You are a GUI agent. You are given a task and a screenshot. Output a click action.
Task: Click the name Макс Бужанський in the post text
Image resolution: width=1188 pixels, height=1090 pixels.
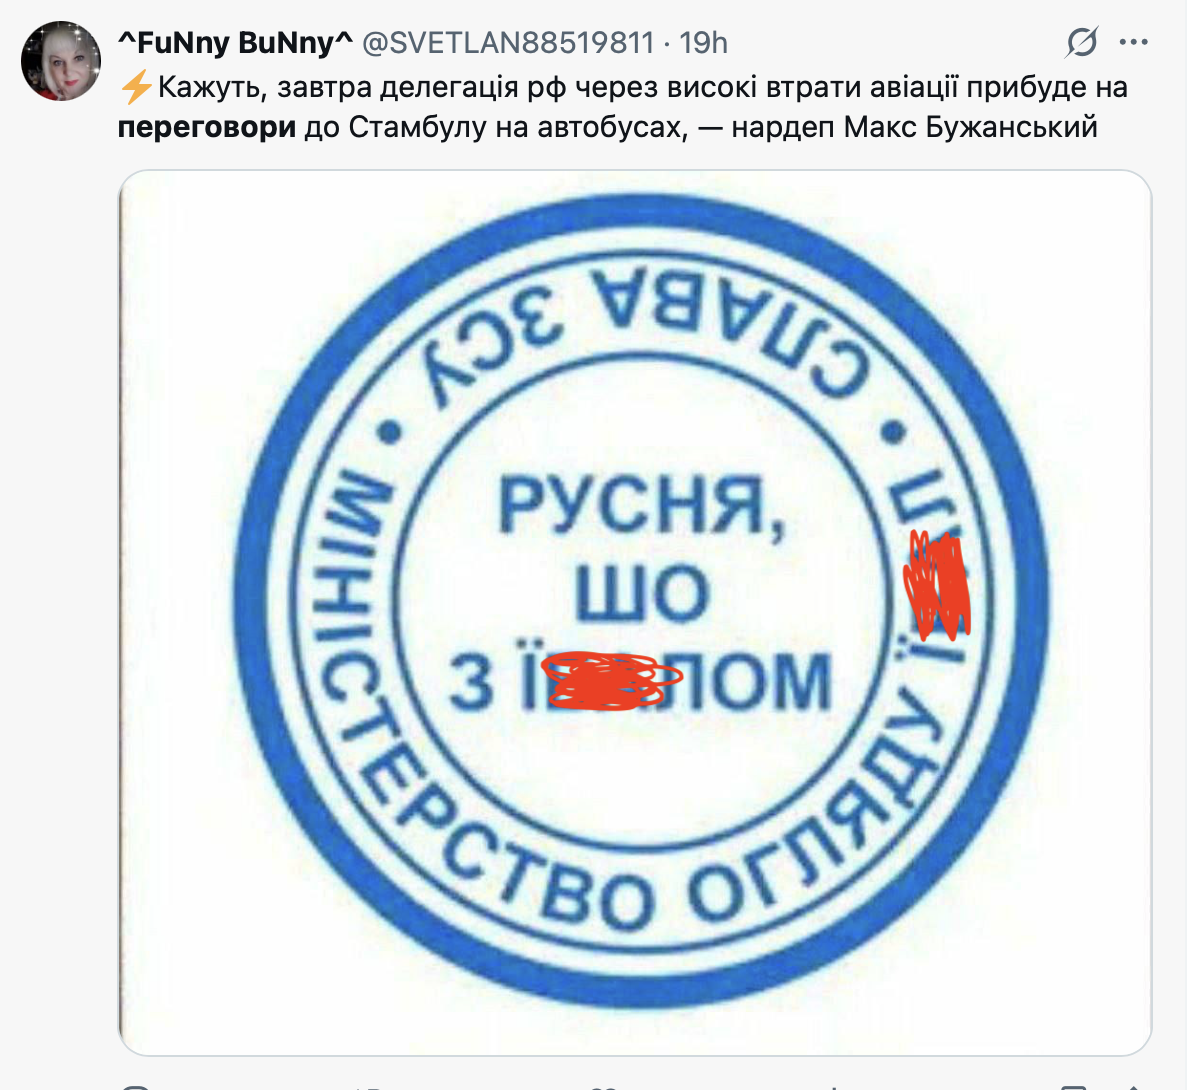[971, 127]
